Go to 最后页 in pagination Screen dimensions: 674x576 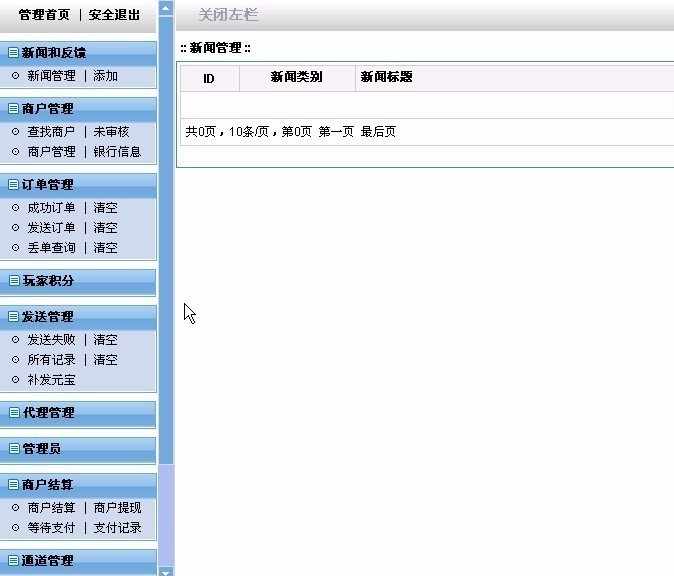click(x=378, y=132)
